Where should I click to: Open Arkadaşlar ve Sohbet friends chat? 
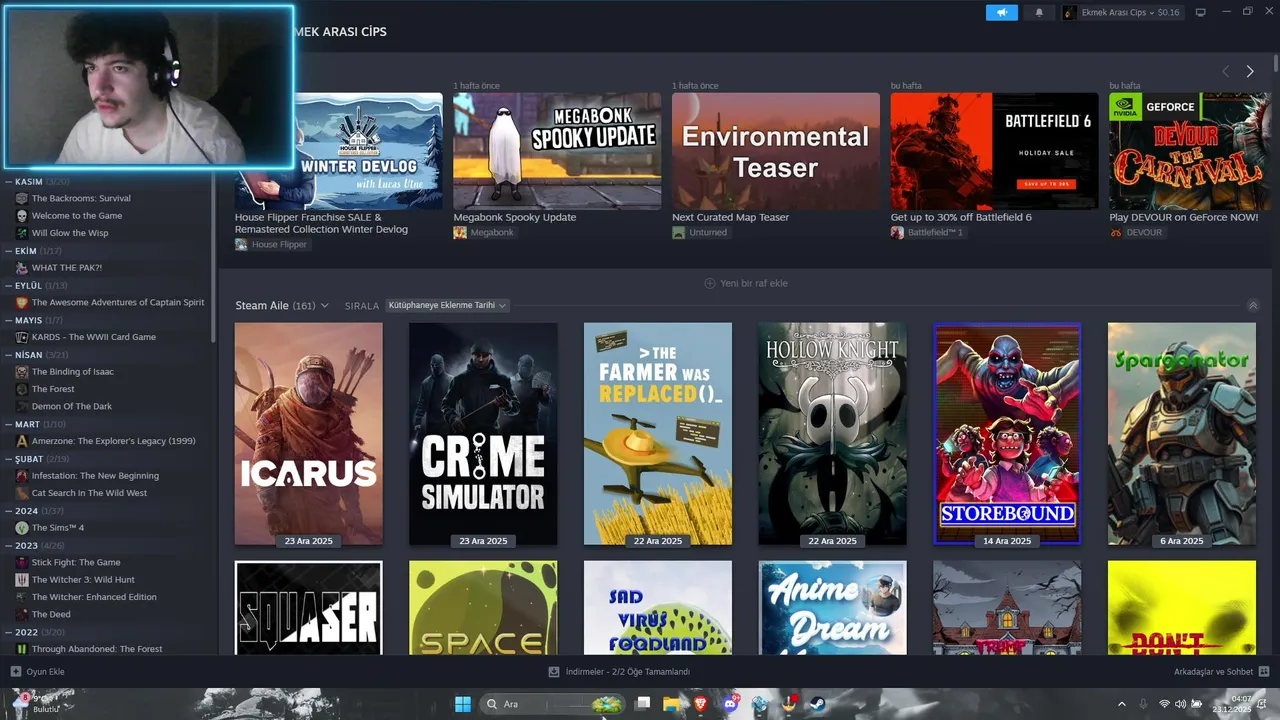click(x=1221, y=672)
